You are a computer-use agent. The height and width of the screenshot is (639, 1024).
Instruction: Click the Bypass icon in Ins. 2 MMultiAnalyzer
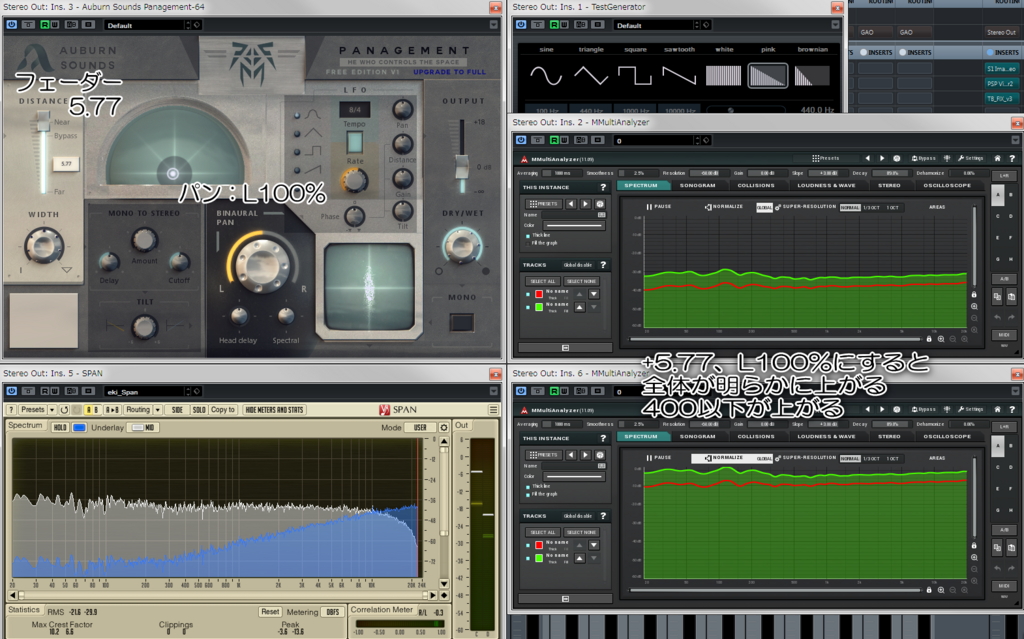click(923, 158)
